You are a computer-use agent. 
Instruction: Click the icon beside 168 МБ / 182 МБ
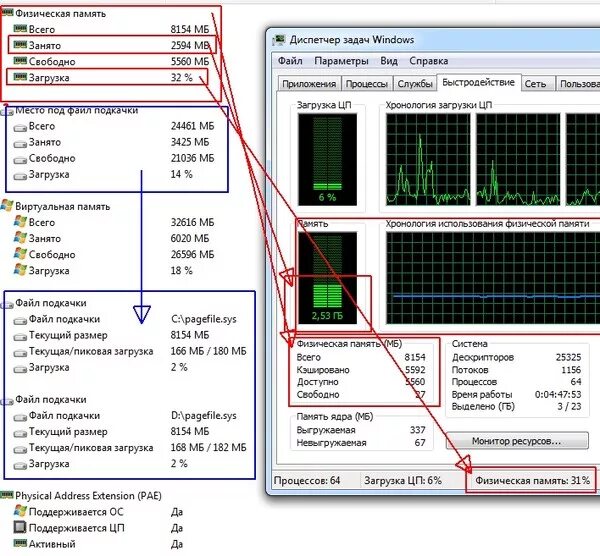[20, 449]
